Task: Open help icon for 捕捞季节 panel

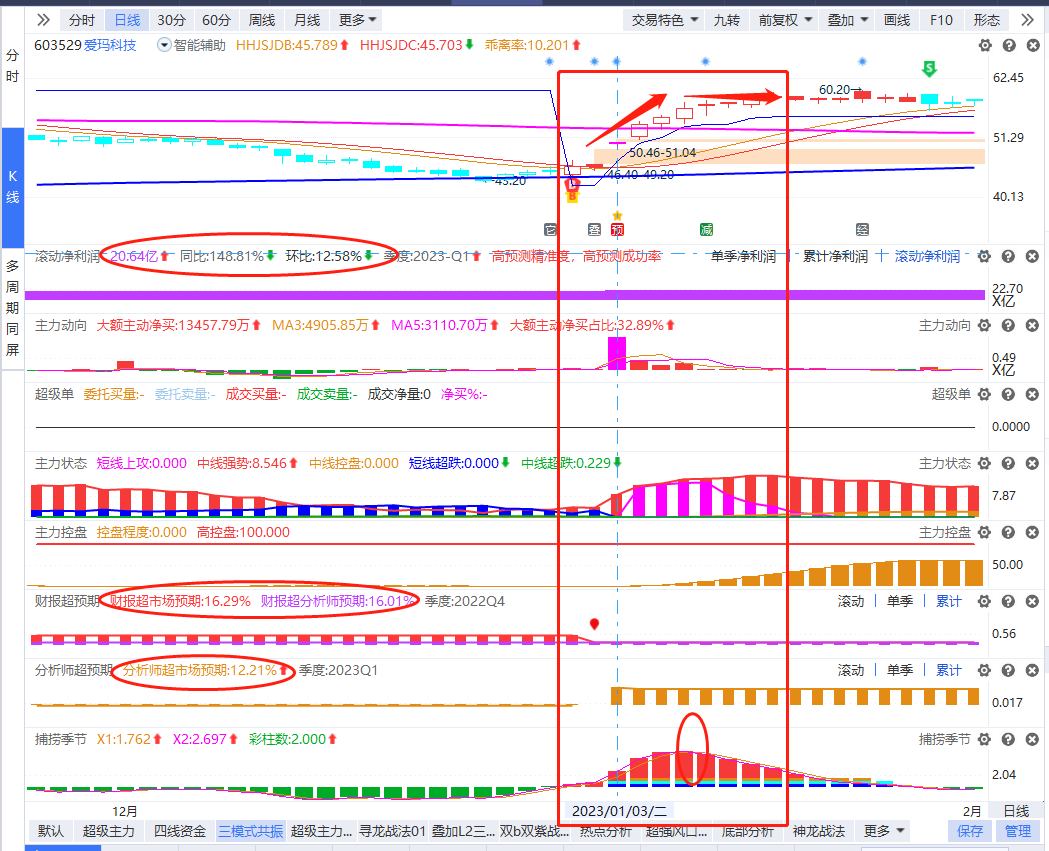Action: pos(1008,739)
